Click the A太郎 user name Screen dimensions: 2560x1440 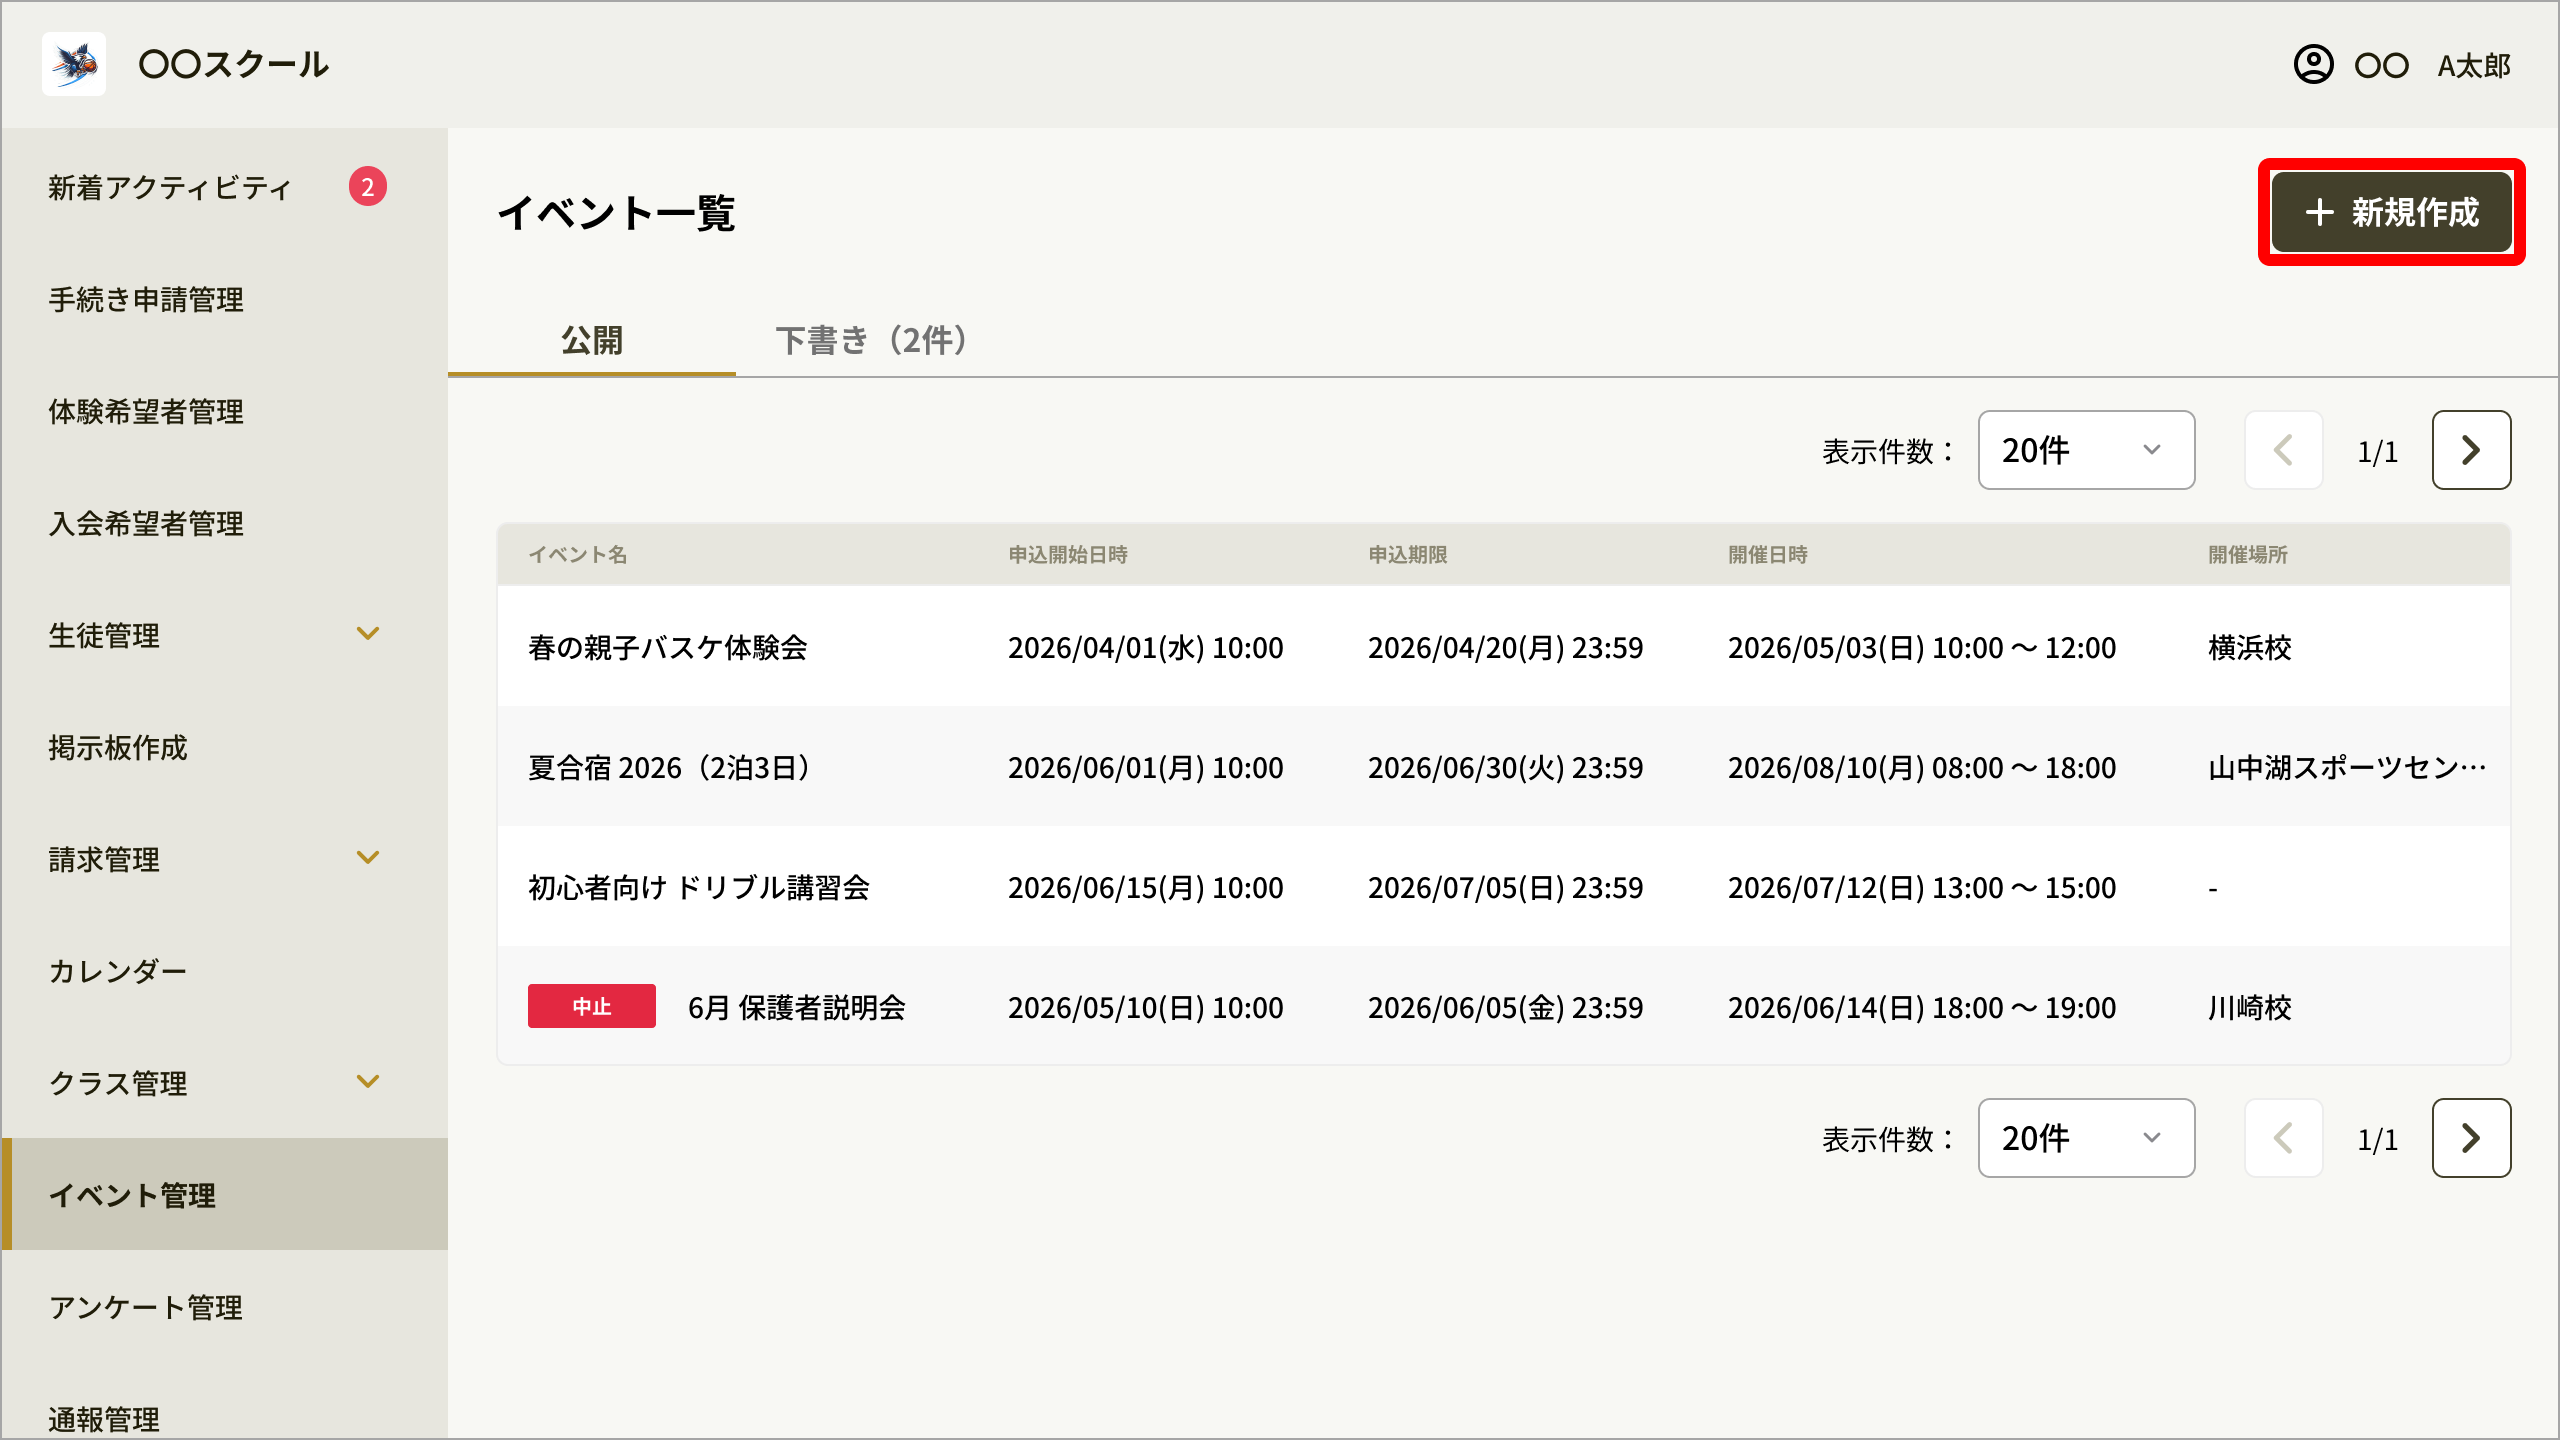(x=2474, y=65)
